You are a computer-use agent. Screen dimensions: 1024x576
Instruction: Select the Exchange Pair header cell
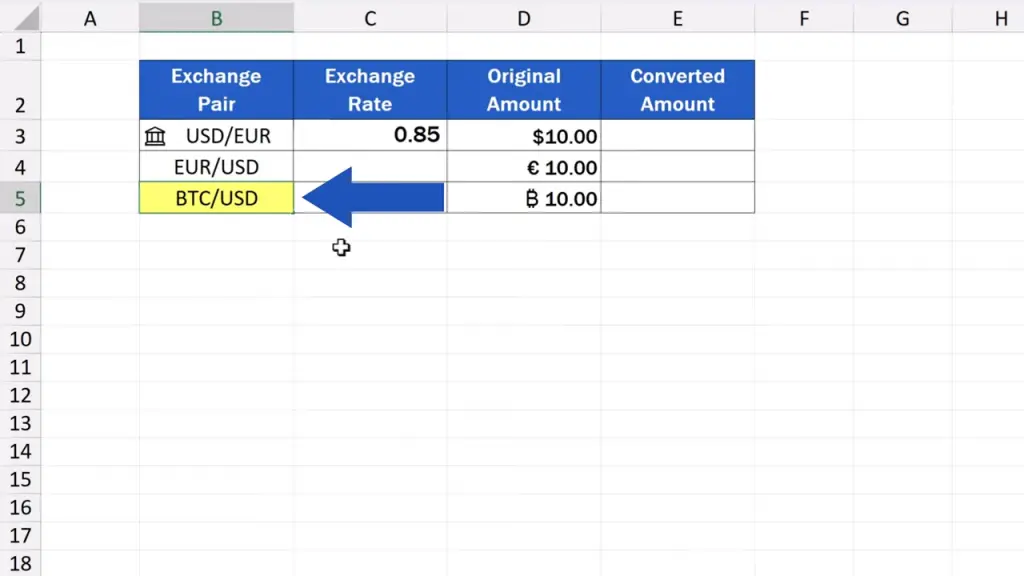pos(216,90)
